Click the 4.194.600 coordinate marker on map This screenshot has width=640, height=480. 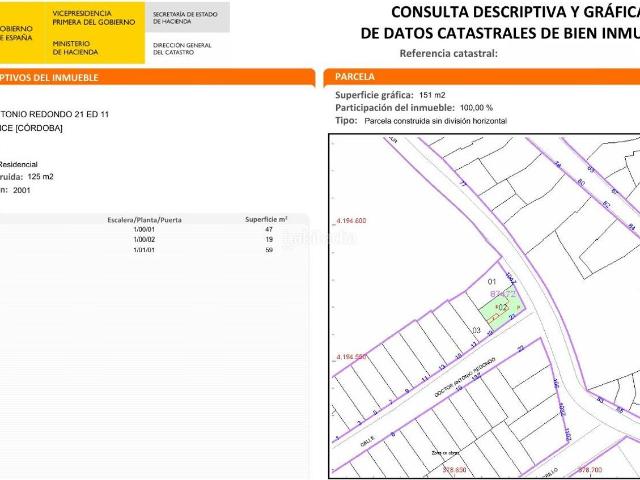(352, 219)
